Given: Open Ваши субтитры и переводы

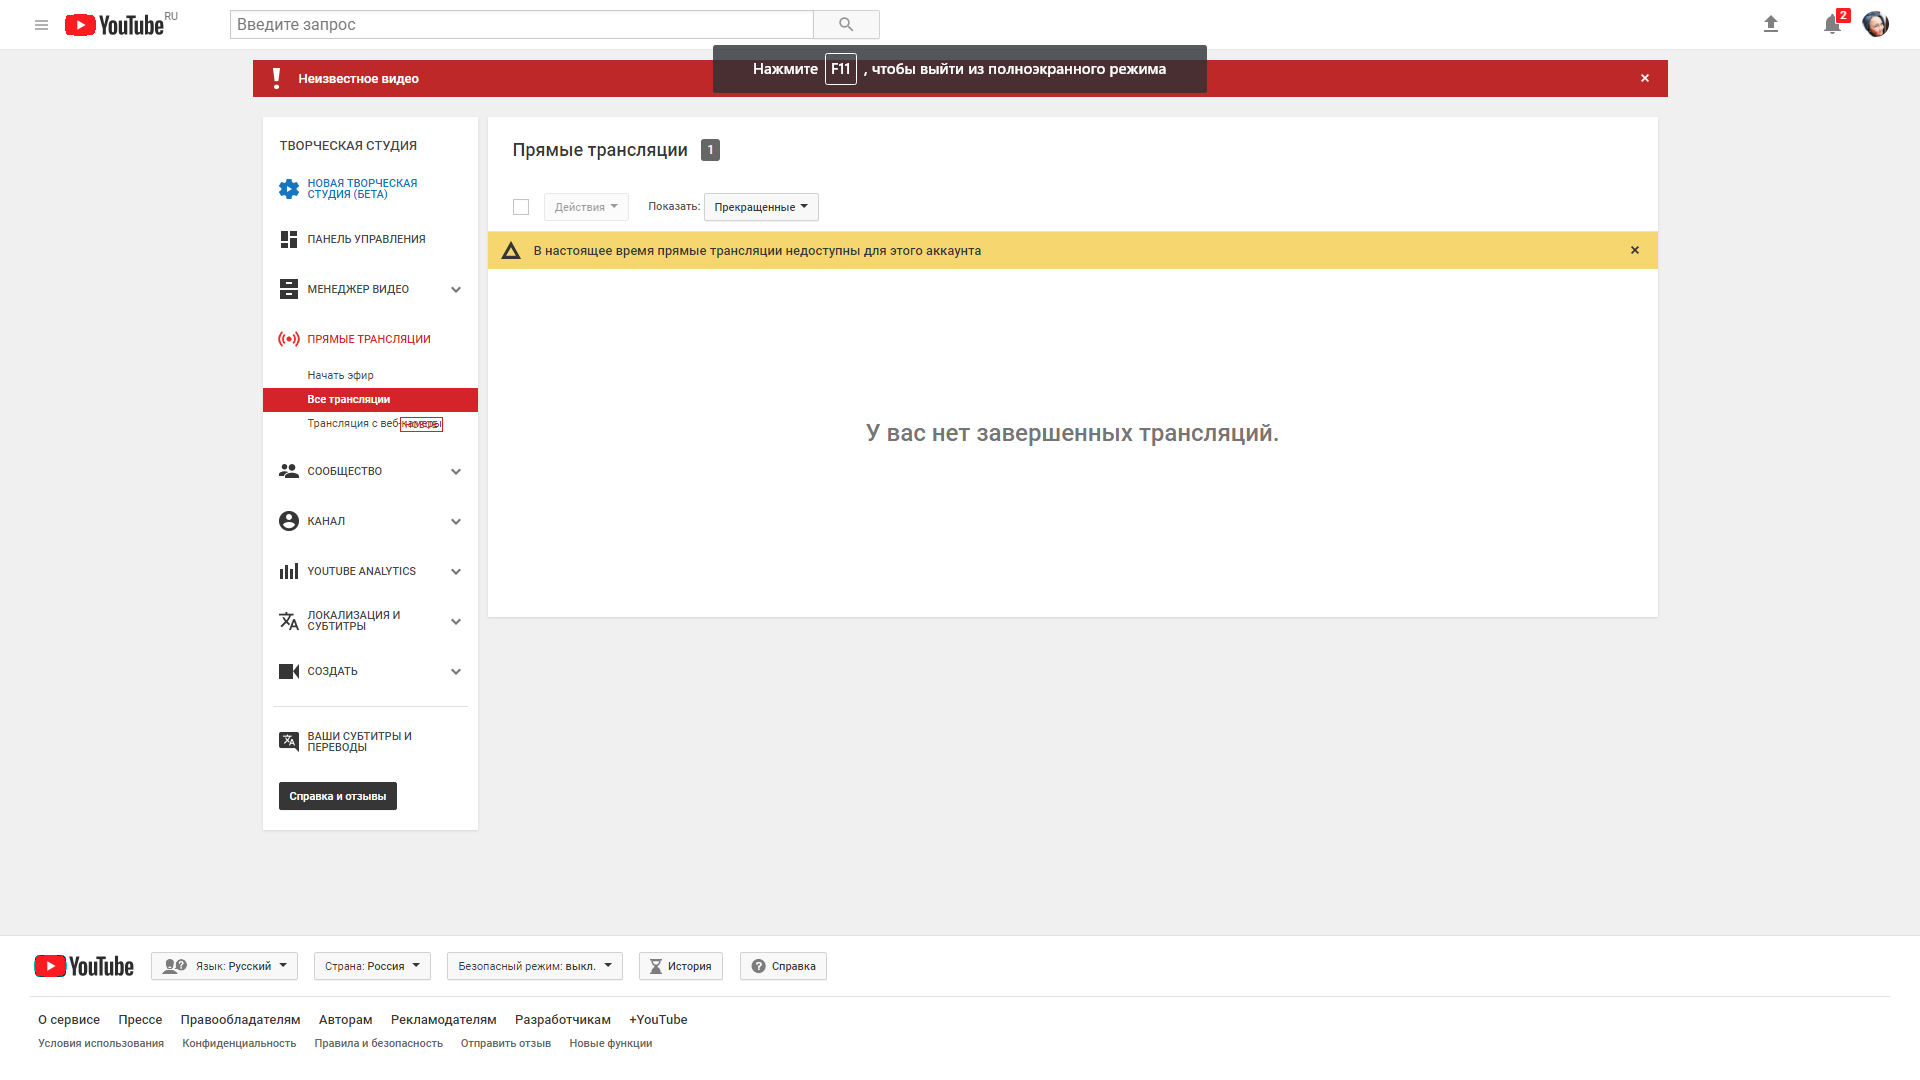Looking at the screenshot, I should click(359, 742).
